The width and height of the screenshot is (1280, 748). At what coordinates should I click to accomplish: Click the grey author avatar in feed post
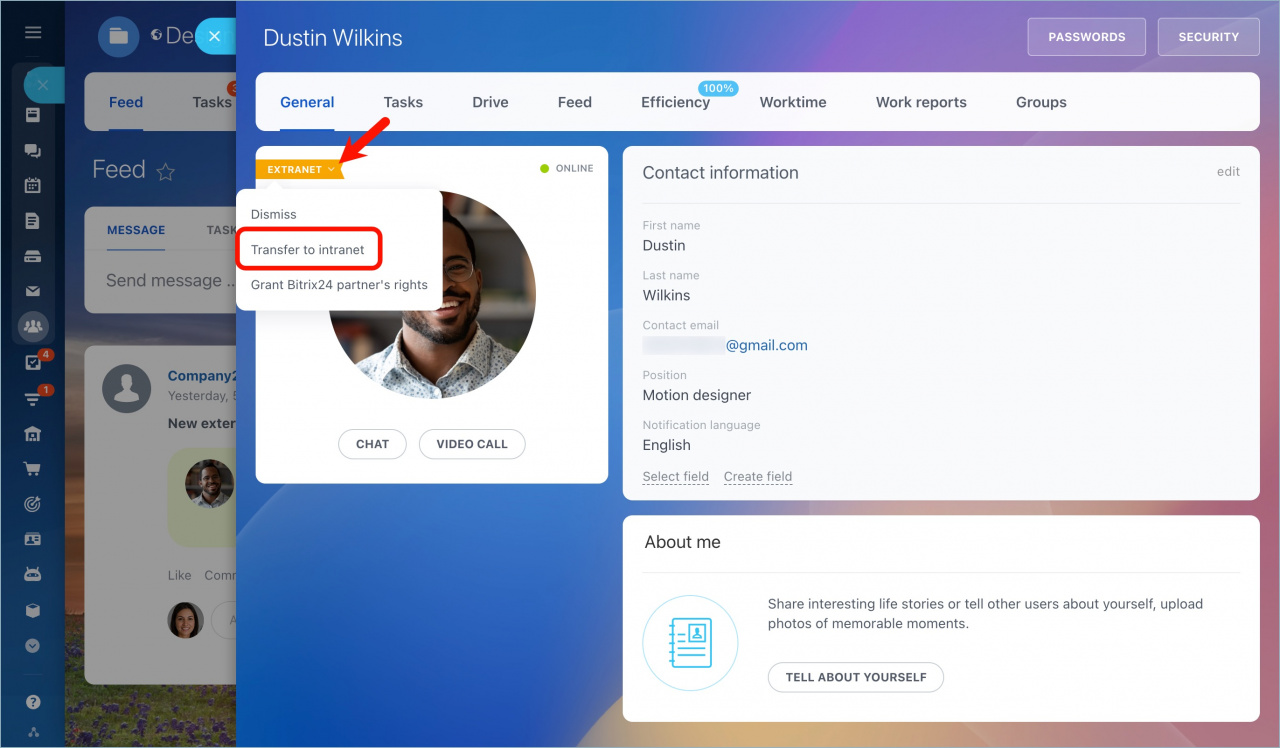point(127,387)
